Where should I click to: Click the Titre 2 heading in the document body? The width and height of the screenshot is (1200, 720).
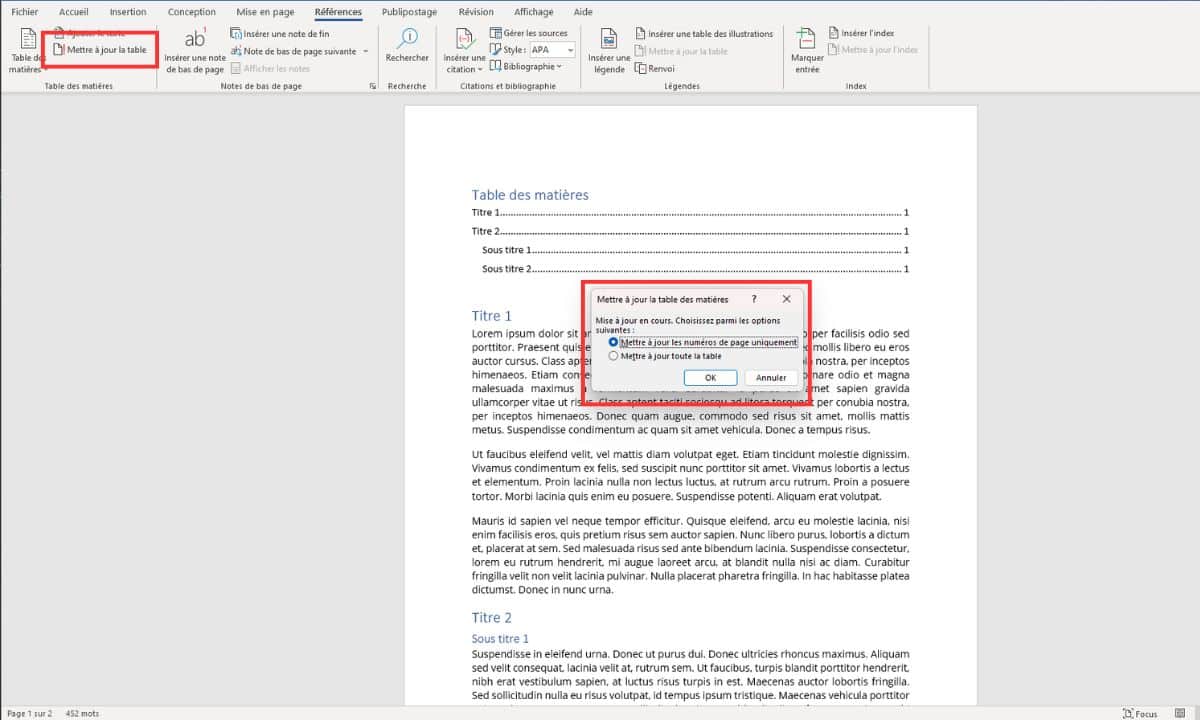pos(492,618)
